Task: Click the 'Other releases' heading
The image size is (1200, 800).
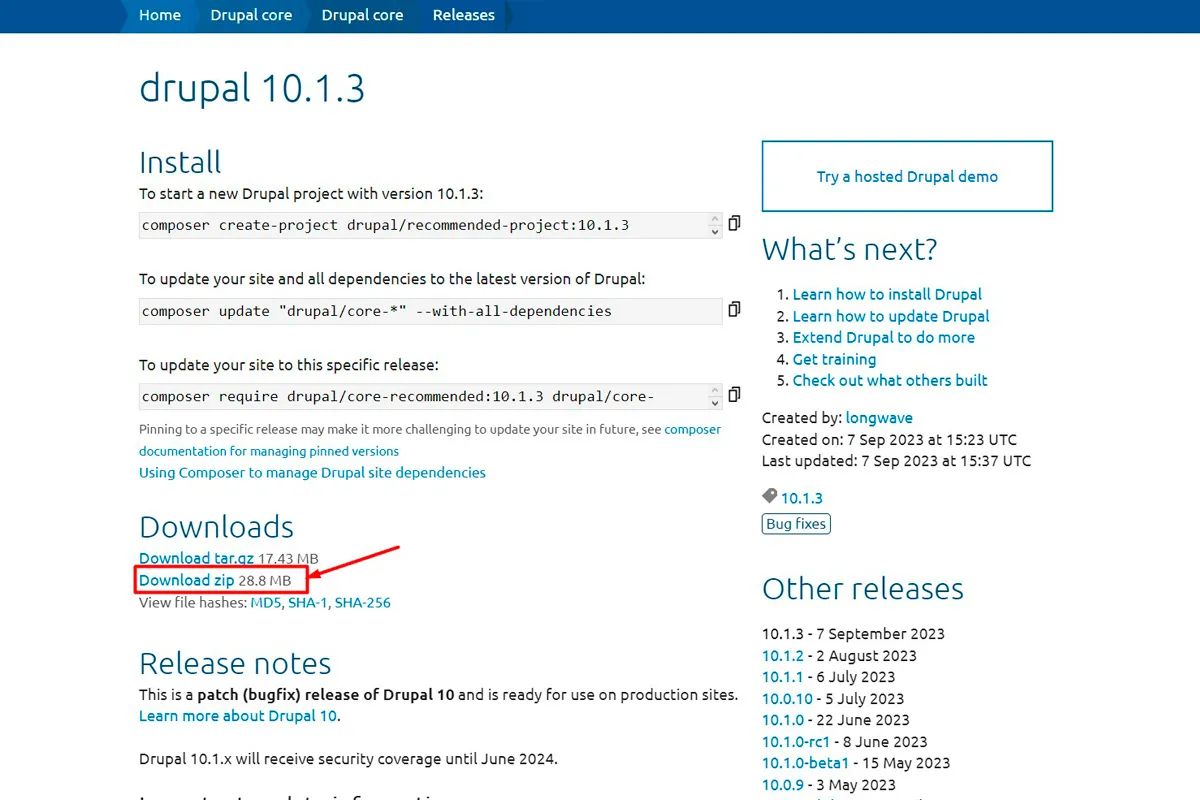Action: [x=863, y=589]
